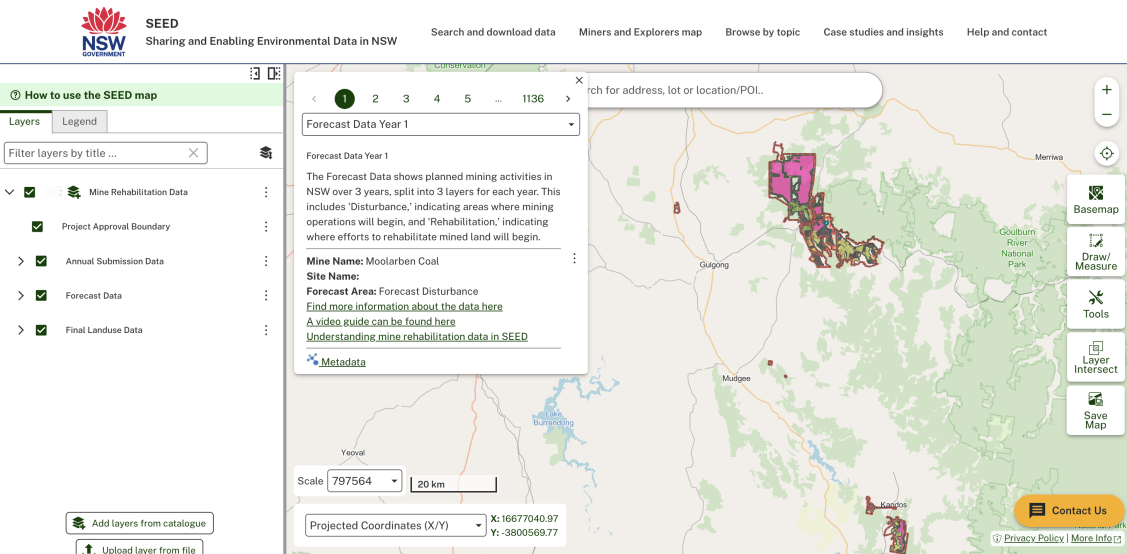Click the Save Map tool
1127x554 pixels.
[x=1095, y=410]
